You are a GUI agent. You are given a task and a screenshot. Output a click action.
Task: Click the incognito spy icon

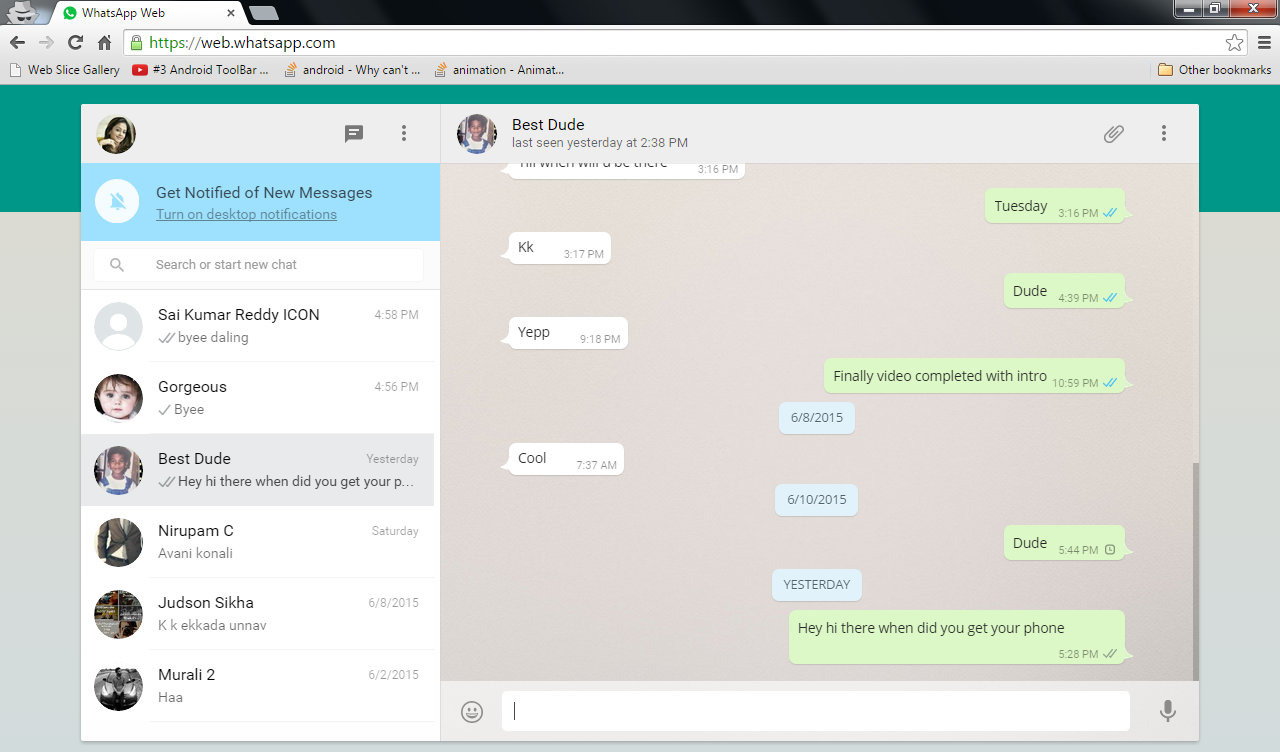coord(22,12)
